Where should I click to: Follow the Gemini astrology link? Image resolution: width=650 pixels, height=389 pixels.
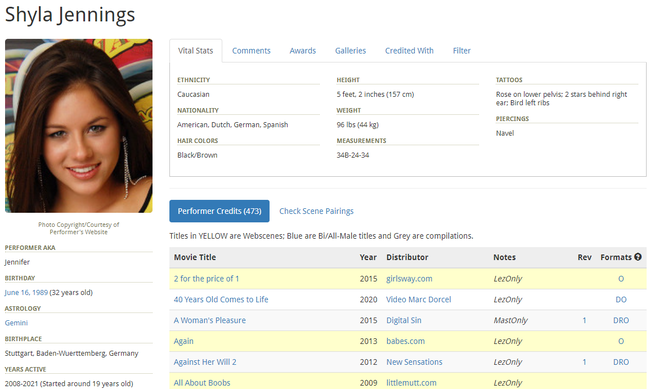(x=16, y=323)
